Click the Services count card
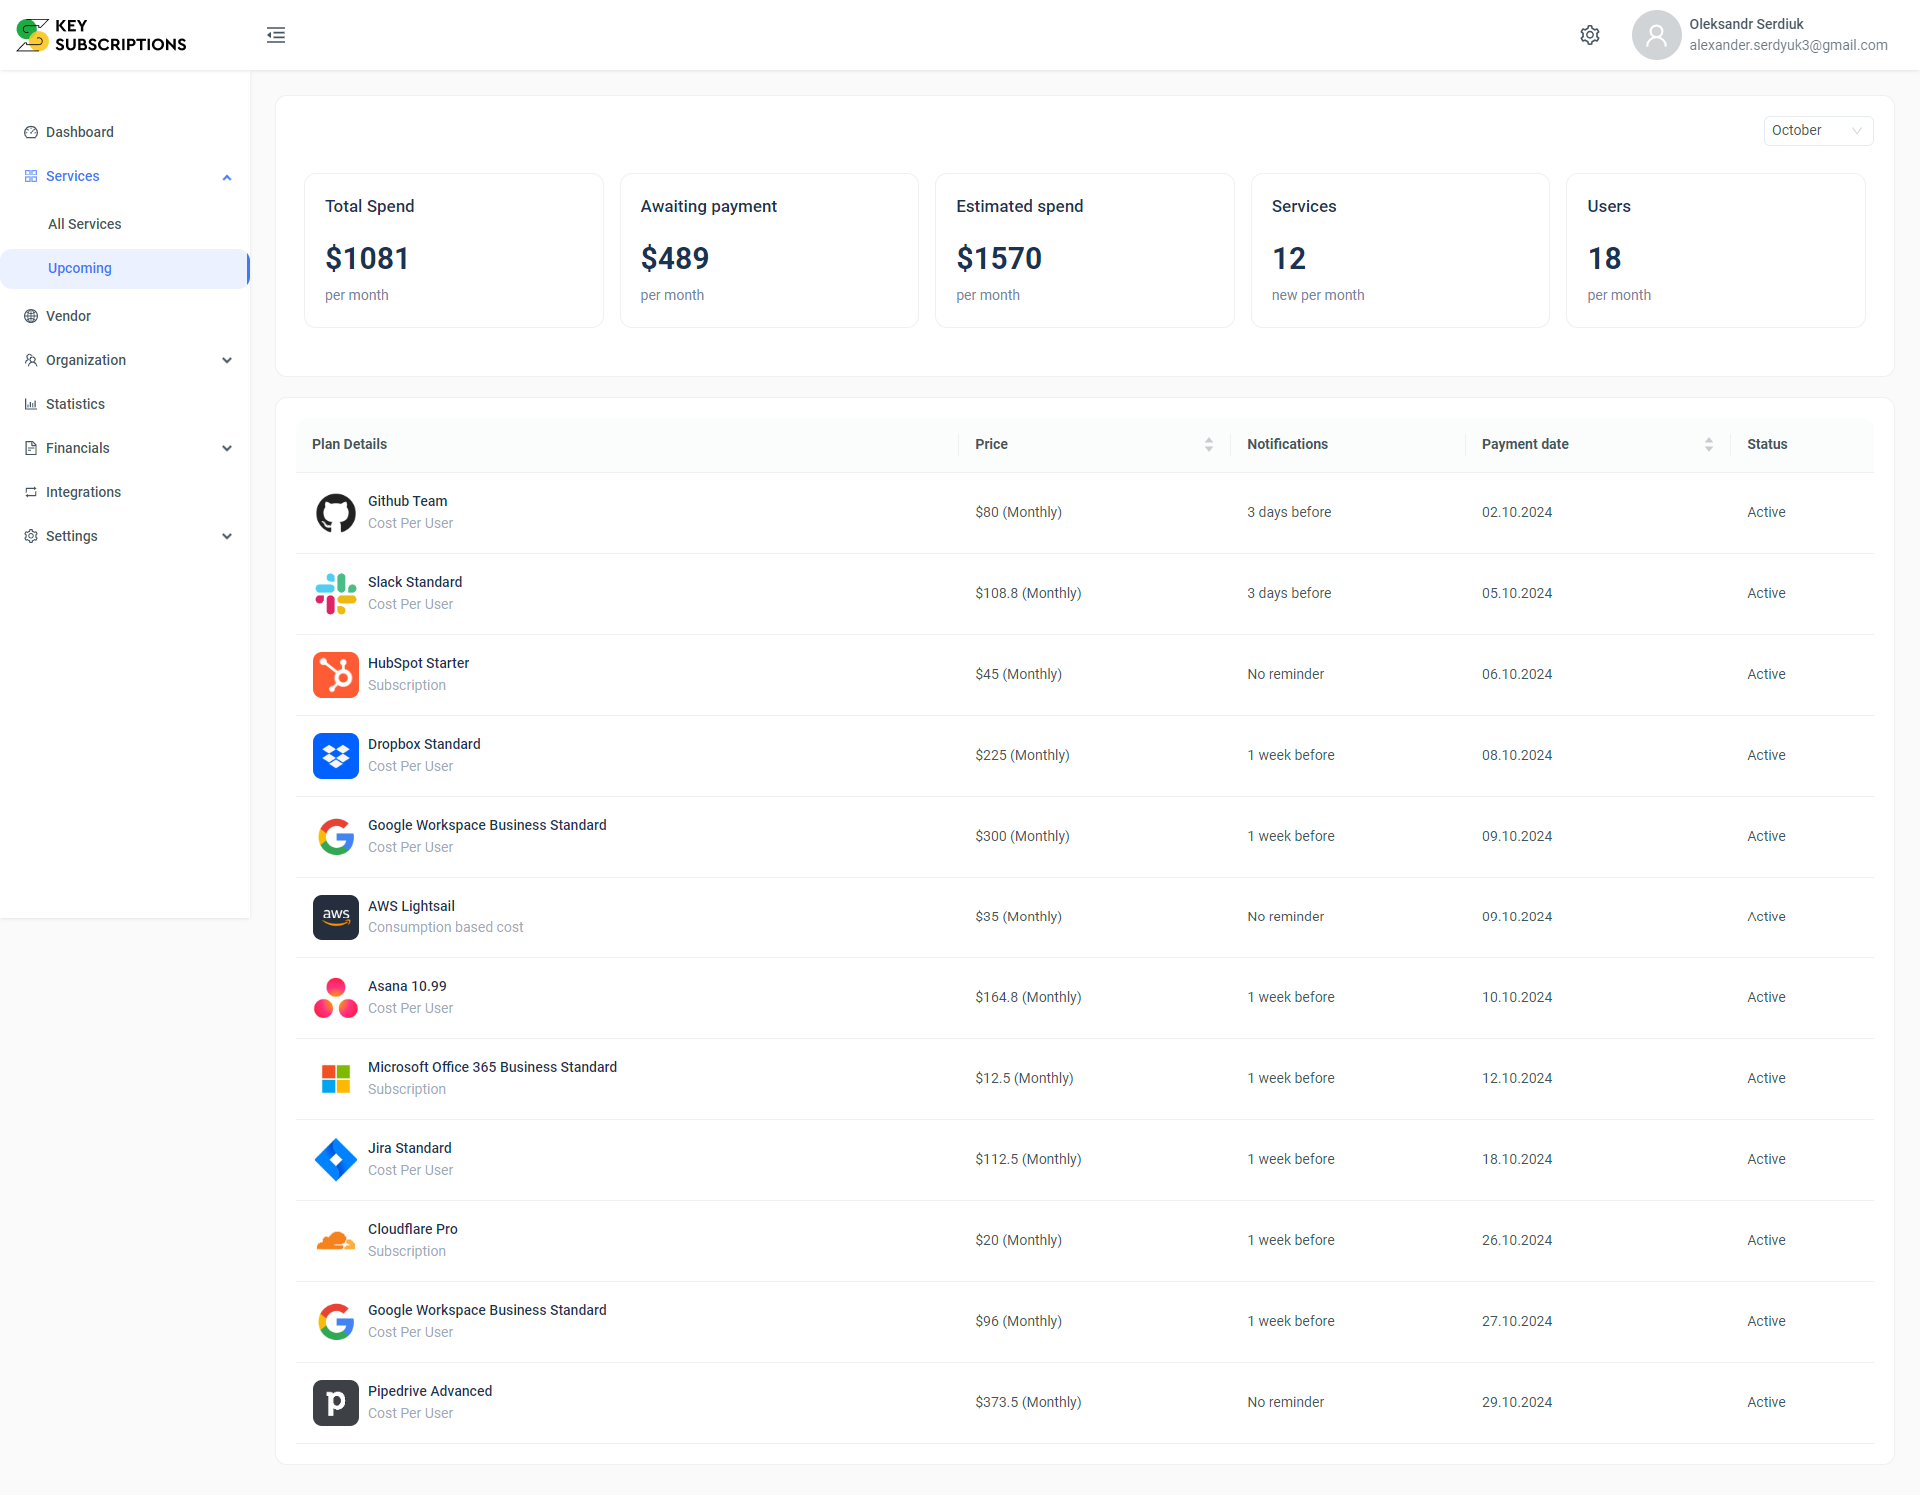1920x1495 pixels. tap(1400, 251)
